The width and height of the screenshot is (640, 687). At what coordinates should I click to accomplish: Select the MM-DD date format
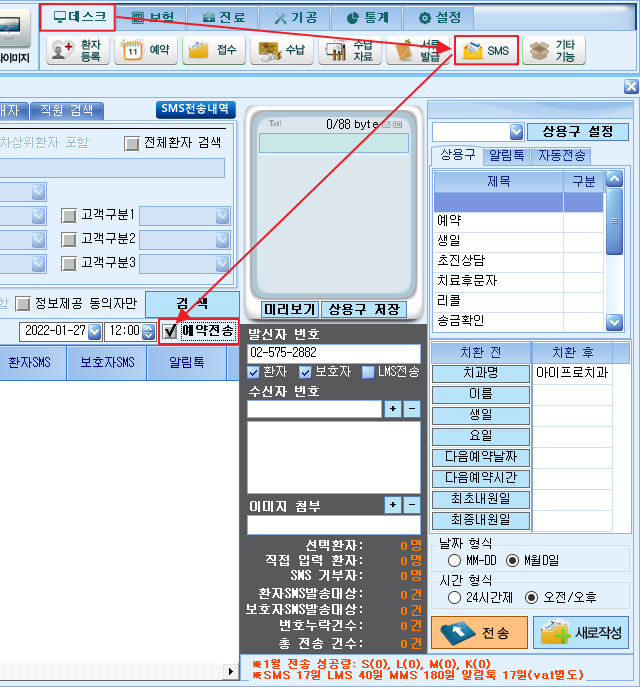click(x=454, y=560)
